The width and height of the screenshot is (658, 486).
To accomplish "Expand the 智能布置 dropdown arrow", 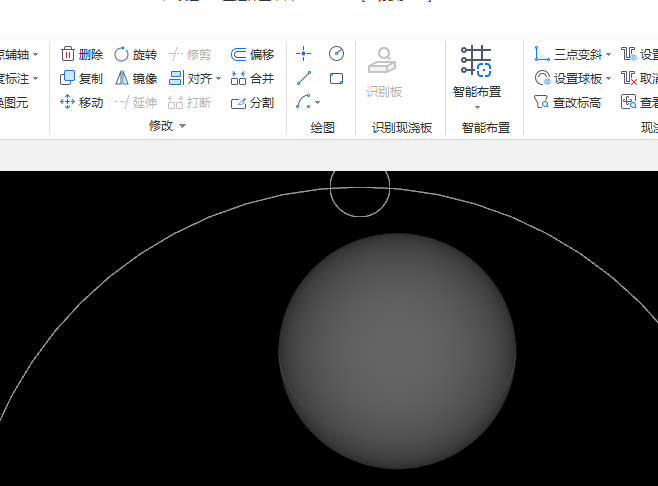I will (477, 107).
